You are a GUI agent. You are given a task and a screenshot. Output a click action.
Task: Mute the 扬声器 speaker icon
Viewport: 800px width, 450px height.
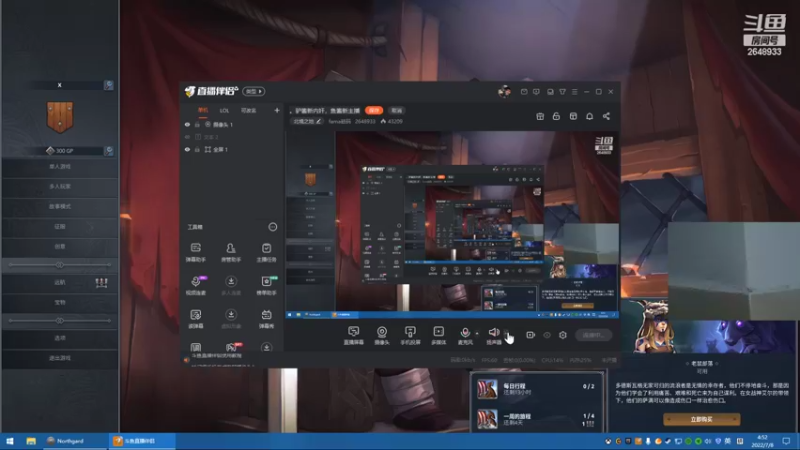pos(493,335)
